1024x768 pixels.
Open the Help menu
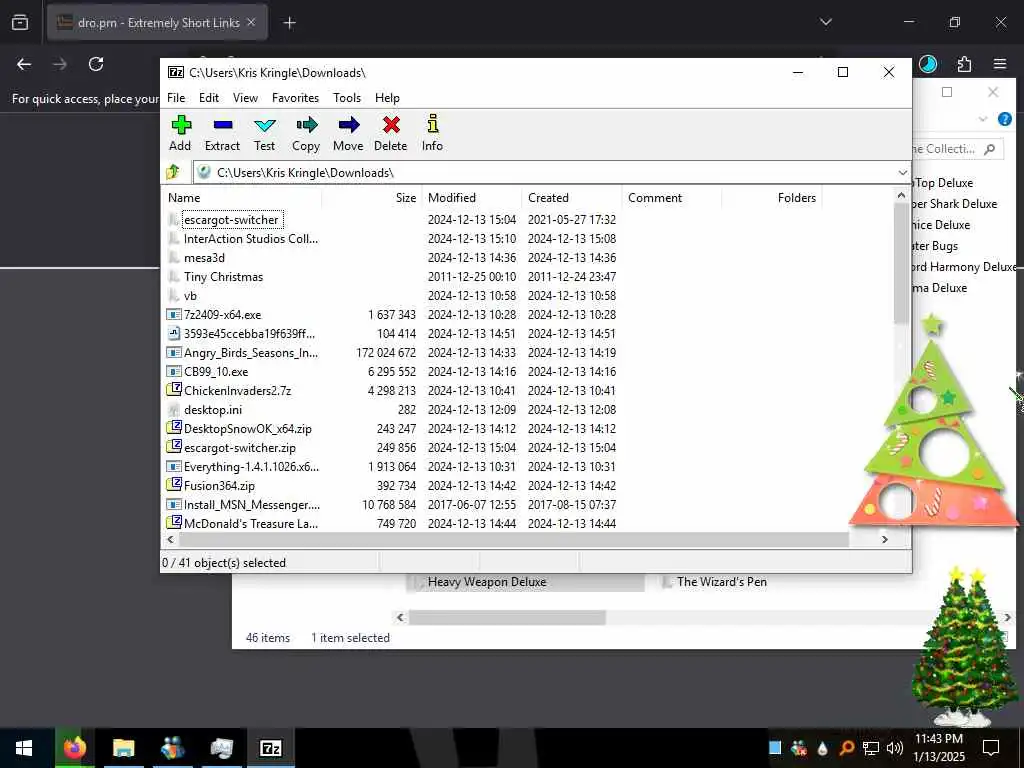[x=387, y=98]
